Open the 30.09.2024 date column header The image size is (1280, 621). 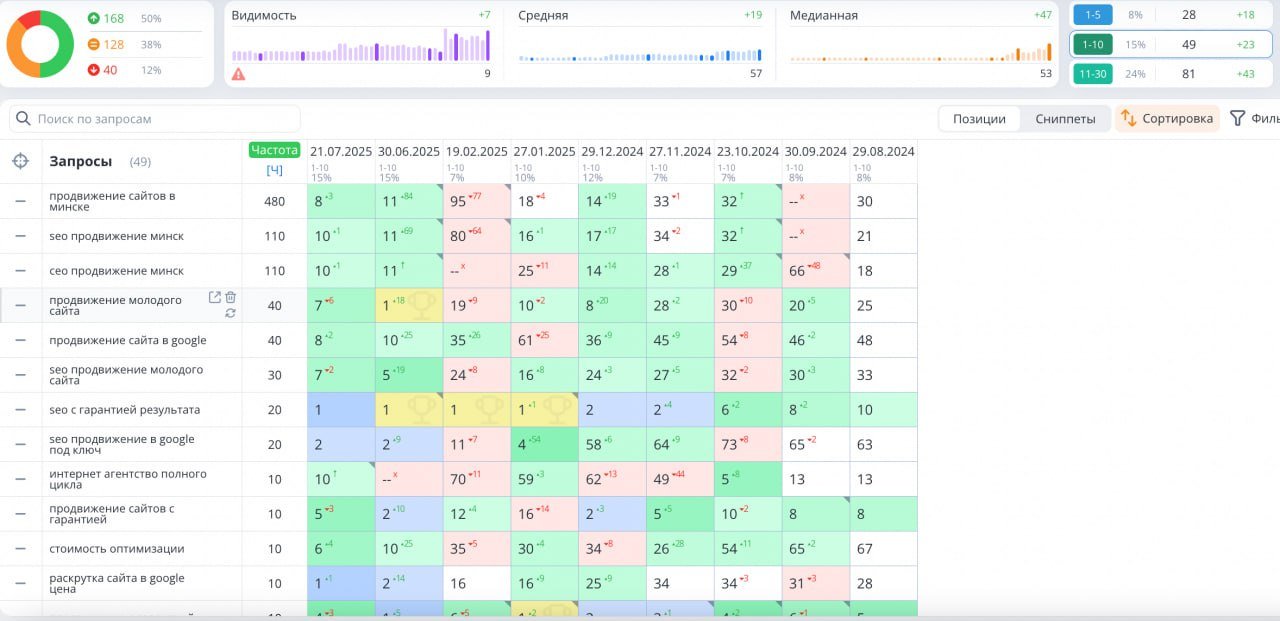click(816, 152)
